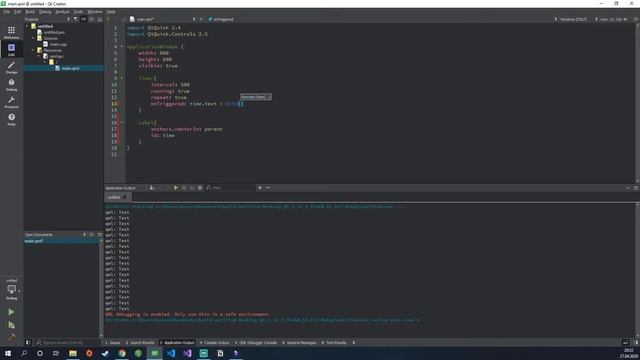640x360 pixels.
Task: Open the Help menu
Action: coord(111,12)
